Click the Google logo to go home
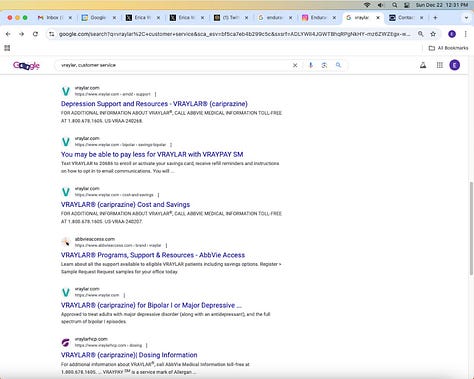The width and height of the screenshot is (474, 379). pyautogui.click(x=26, y=66)
